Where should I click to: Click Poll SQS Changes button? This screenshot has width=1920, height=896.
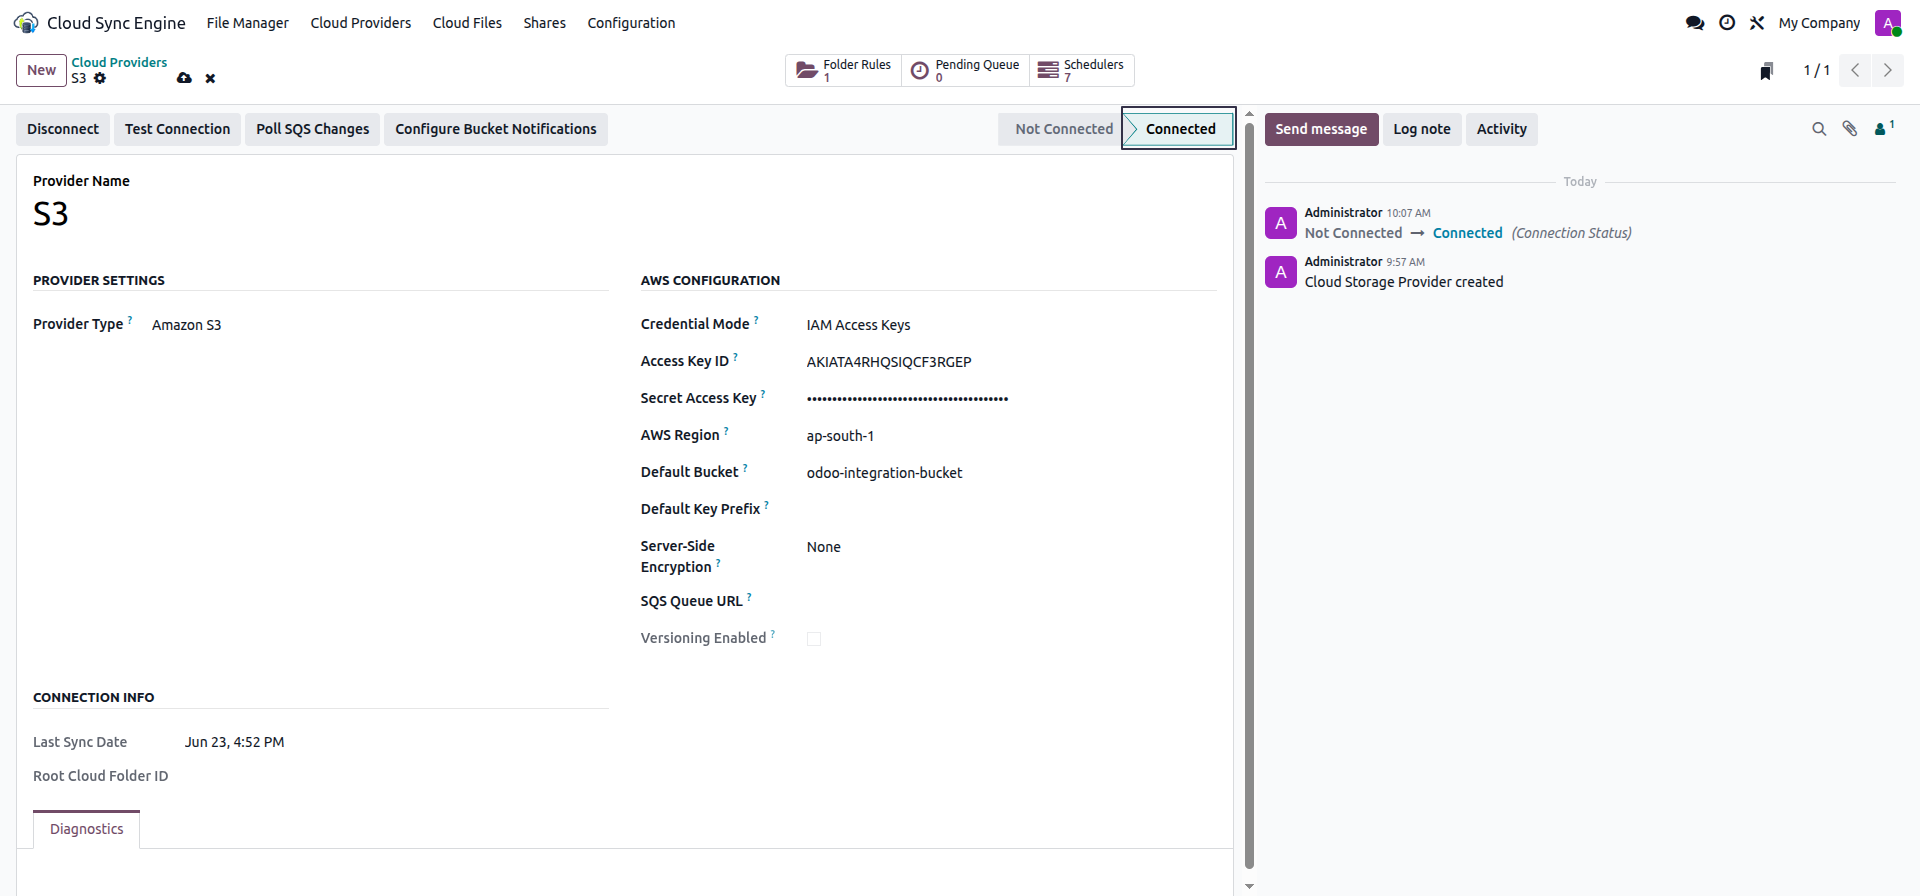tap(312, 129)
